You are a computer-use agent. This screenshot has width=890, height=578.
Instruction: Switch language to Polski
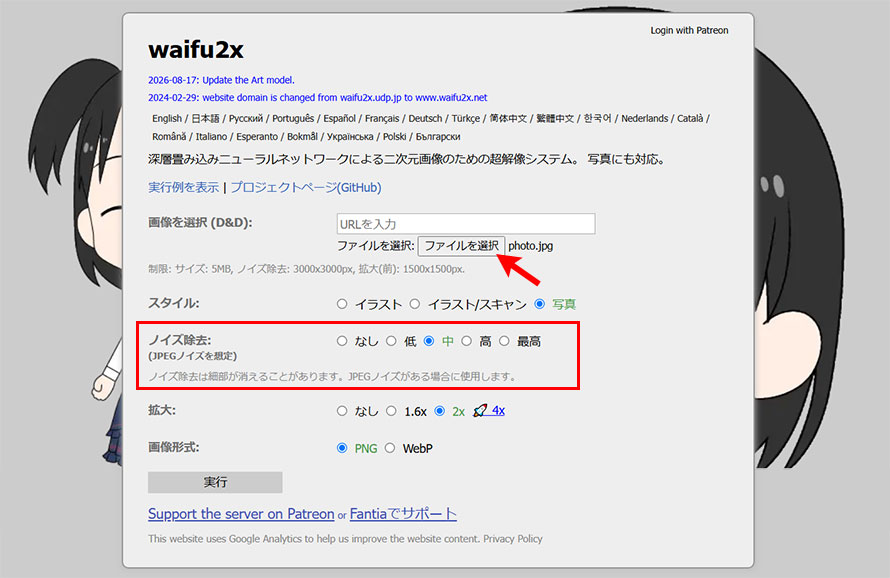394,136
